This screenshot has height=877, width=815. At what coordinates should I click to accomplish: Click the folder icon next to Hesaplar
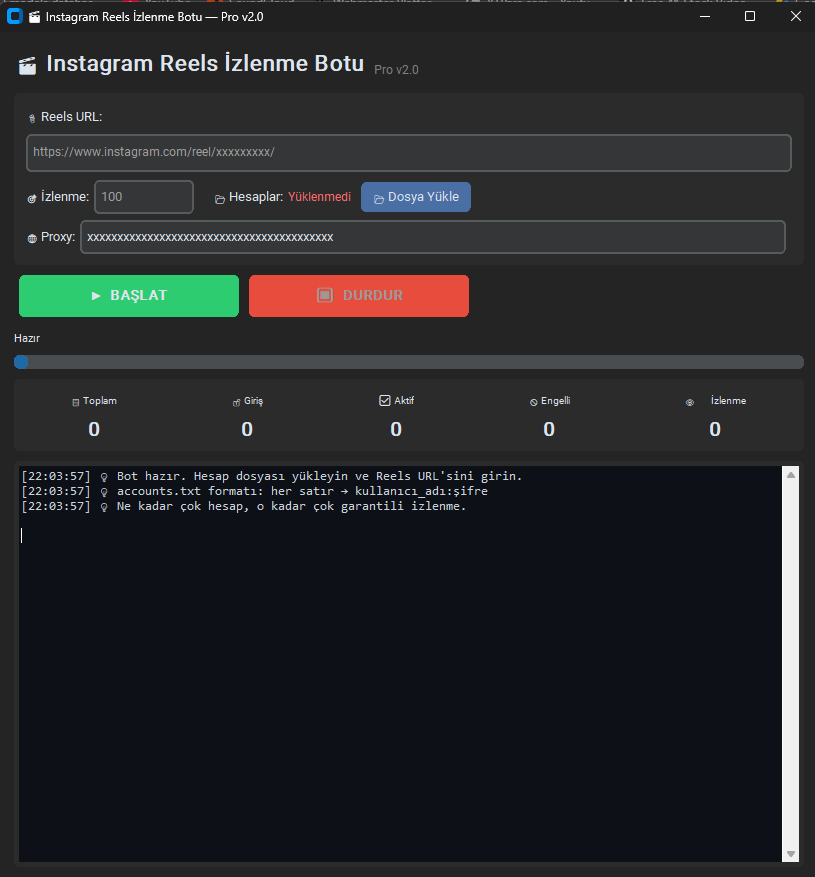click(x=220, y=199)
